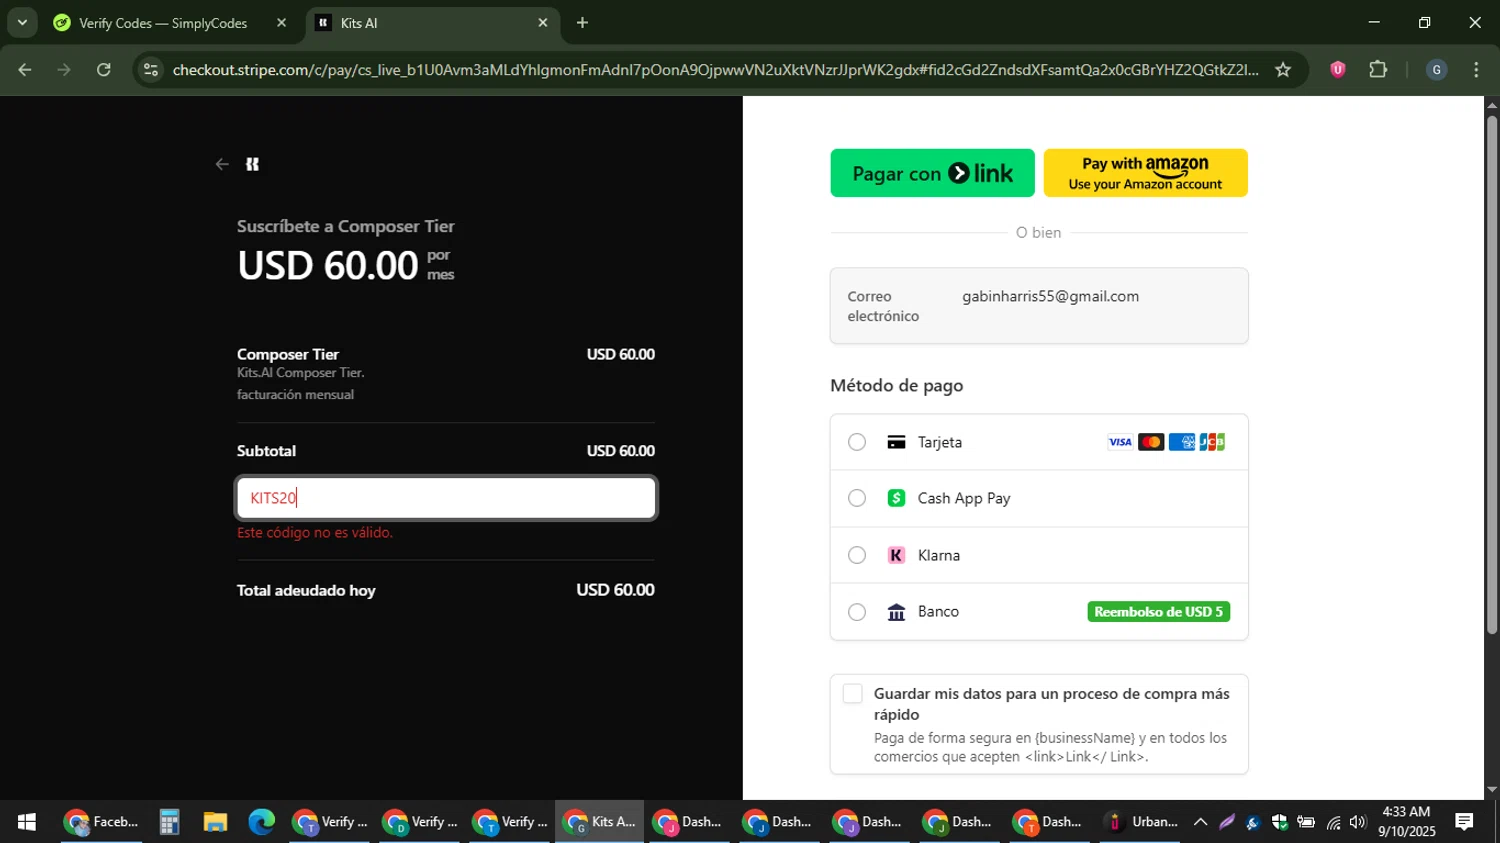1500x843 pixels.
Task: Check Guardar mis datos checkbox
Action: (x=852, y=694)
